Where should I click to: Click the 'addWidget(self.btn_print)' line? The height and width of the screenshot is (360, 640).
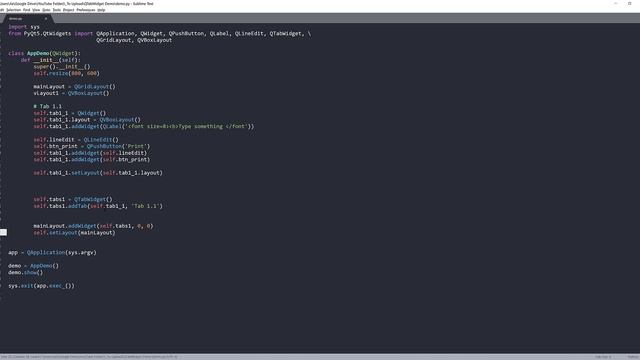click(x=92, y=160)
